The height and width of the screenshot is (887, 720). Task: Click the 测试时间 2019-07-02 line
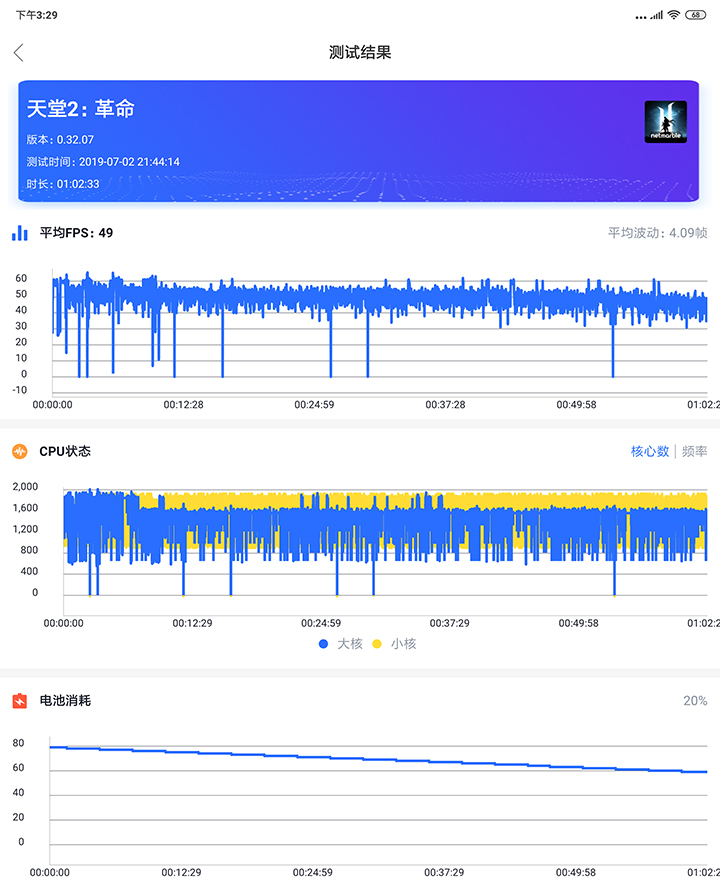click(103, 162)
